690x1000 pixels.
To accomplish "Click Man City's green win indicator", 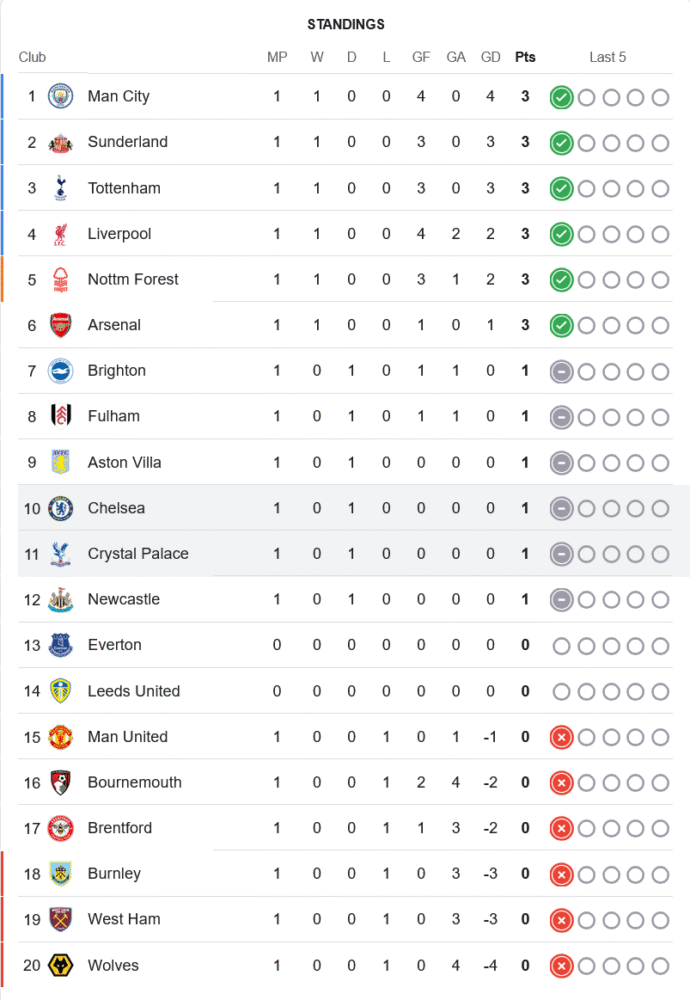I will coord(562,97).
